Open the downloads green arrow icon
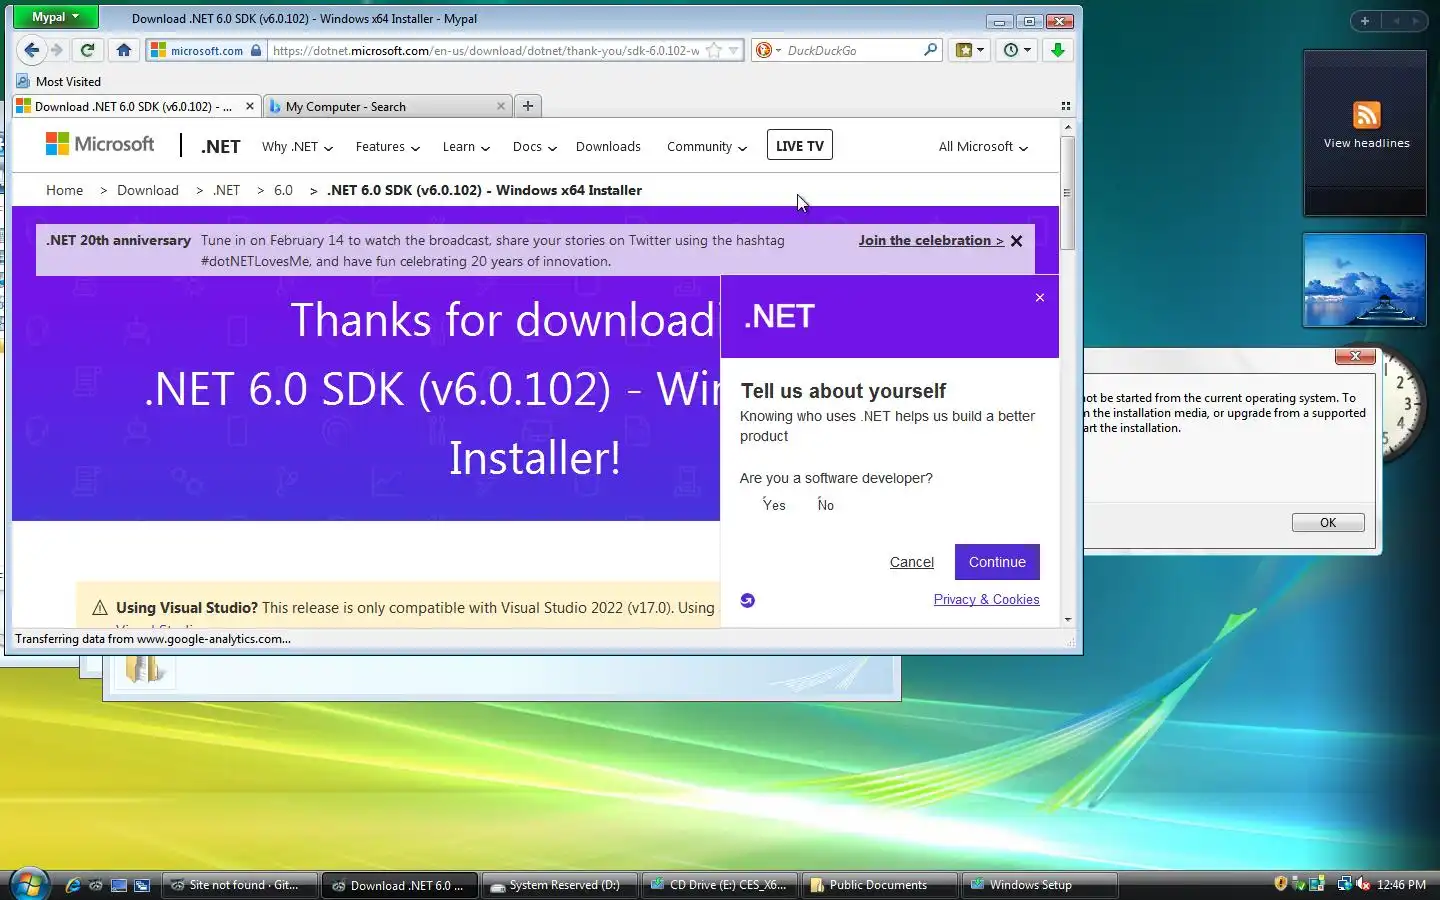The height and width of the screenshot is (900, 1440). pos(1058,50)
